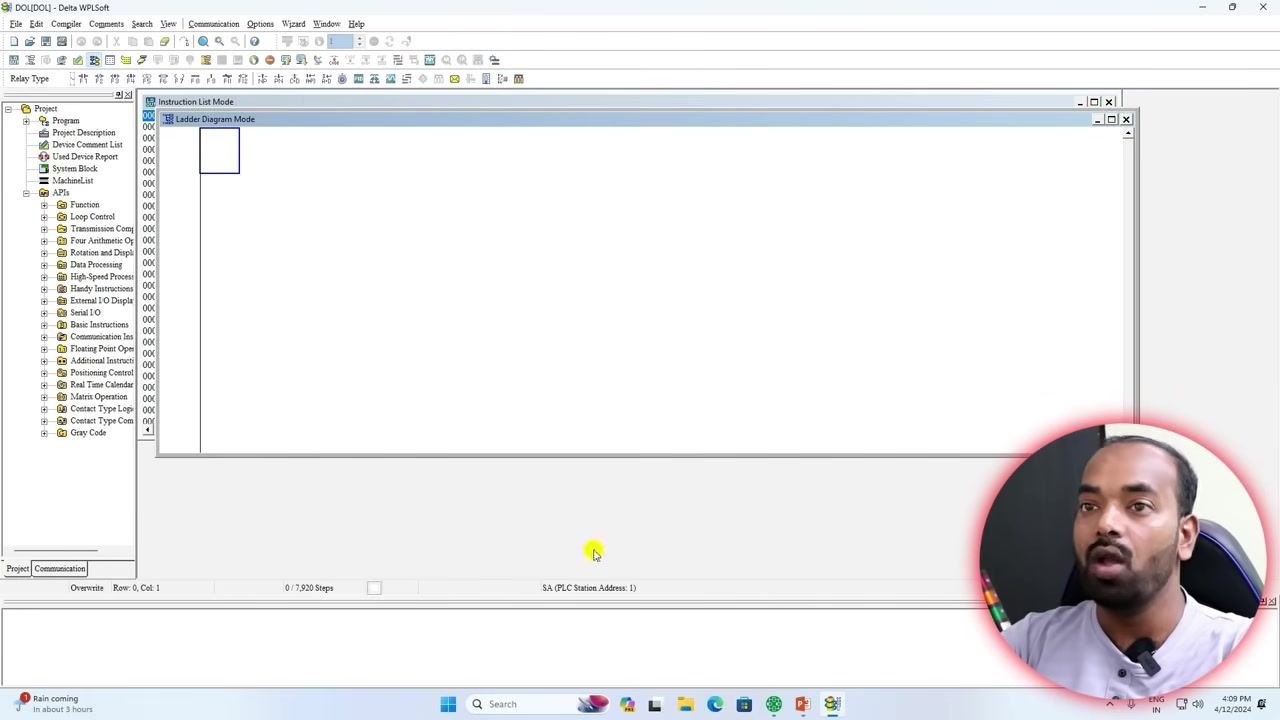Image resolution: width=1280 pixels, height=720 pixels.
Task: Open the Compiler menu
Action: 66,24
